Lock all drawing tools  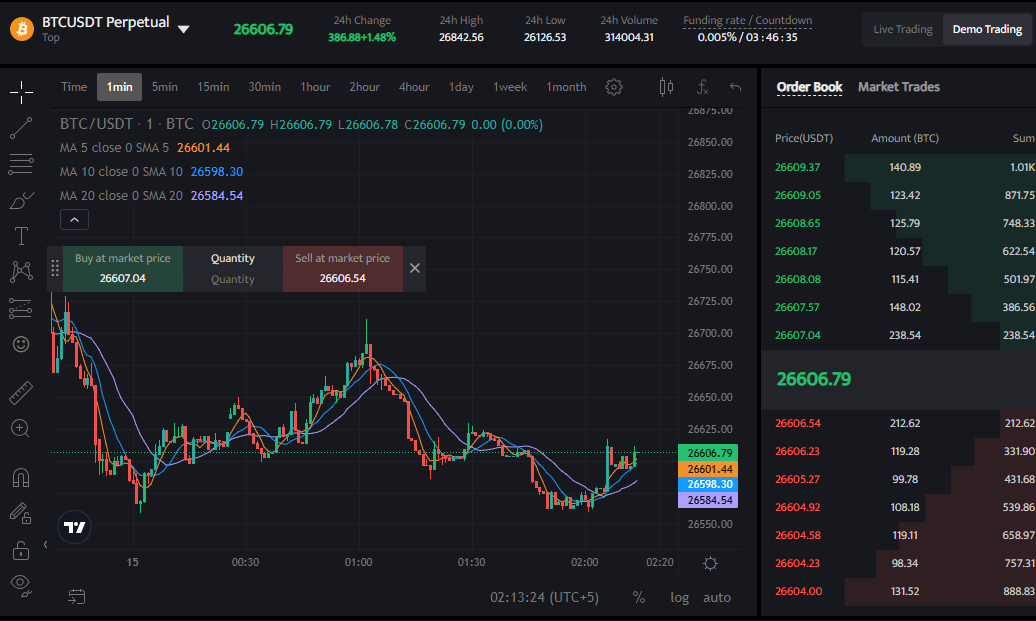[x=20, y=550]
